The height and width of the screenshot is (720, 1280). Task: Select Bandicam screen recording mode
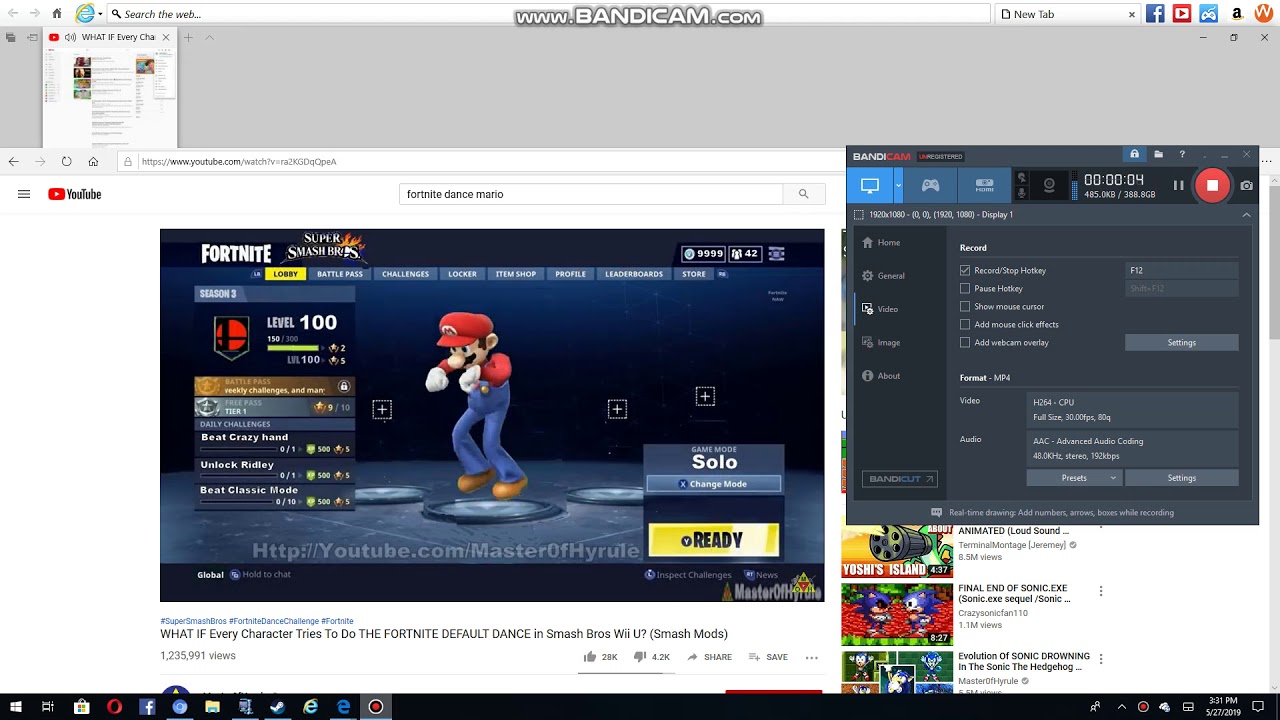click(x=870, y=185)
